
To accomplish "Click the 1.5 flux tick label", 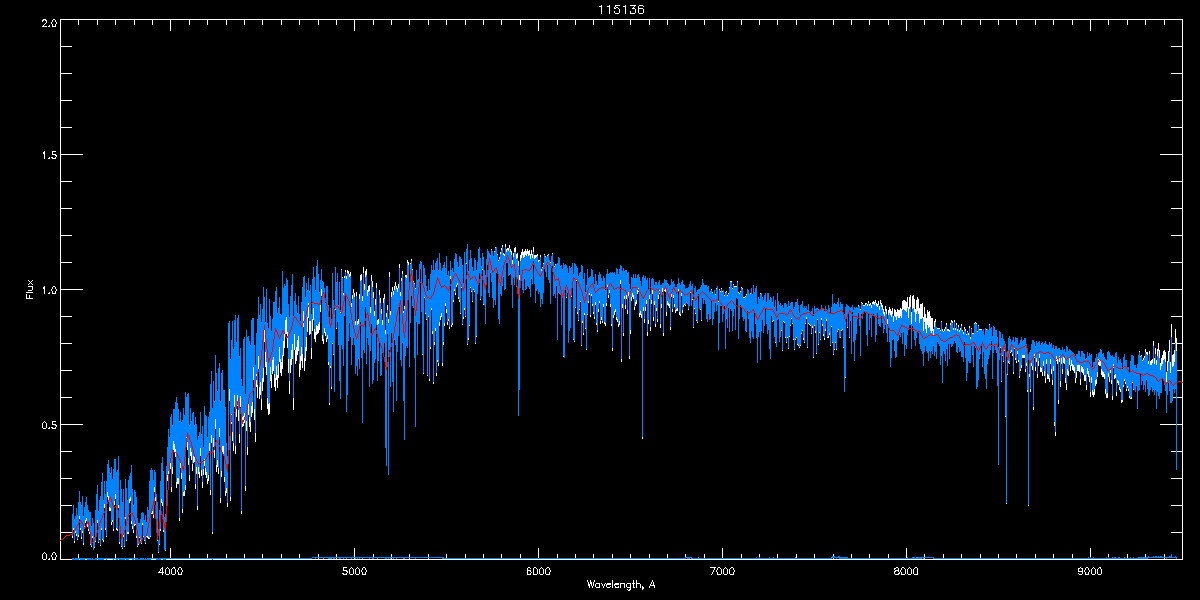I will tap(47, 156).
